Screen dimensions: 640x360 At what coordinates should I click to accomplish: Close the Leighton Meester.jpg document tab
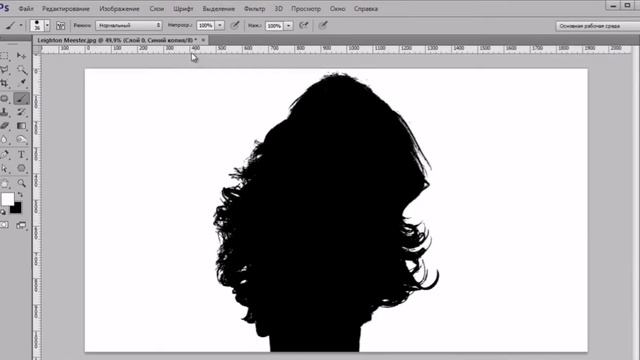pos(203,40)
